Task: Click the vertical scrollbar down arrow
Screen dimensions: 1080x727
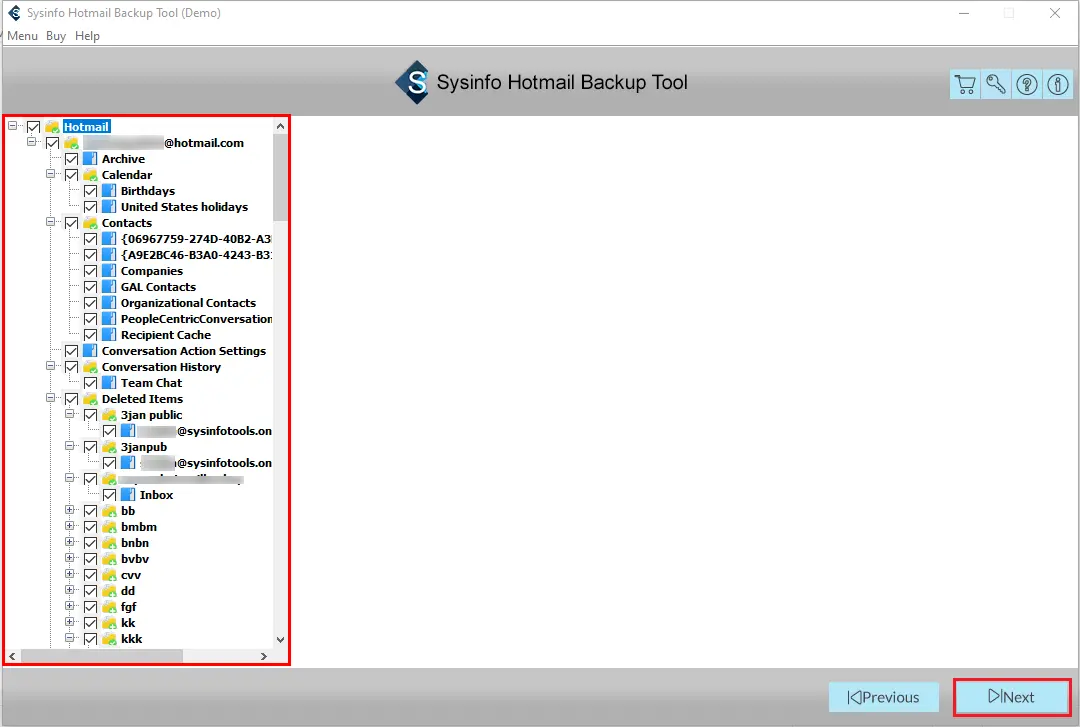Action: (280, 639)
